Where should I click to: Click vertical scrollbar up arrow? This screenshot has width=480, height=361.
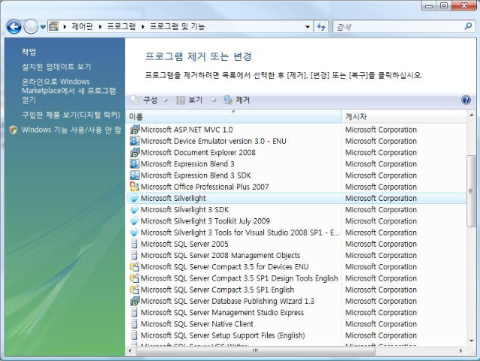point(471,115)
